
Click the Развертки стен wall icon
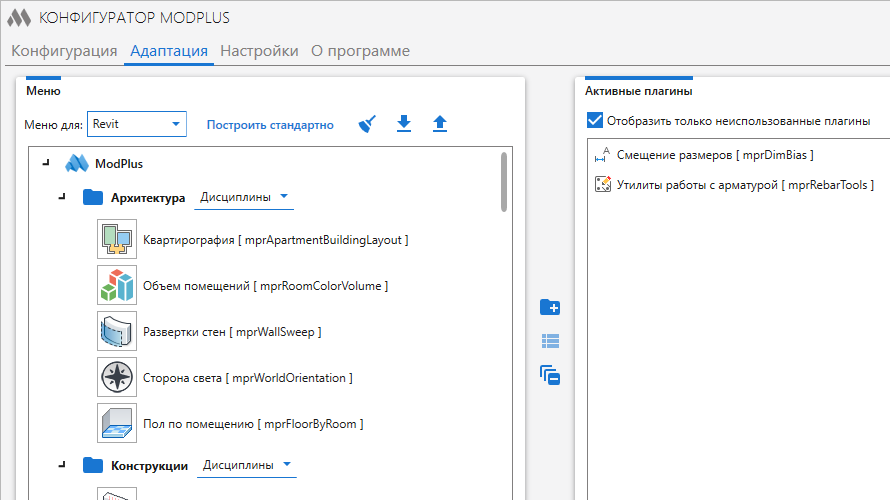(117, 331)
